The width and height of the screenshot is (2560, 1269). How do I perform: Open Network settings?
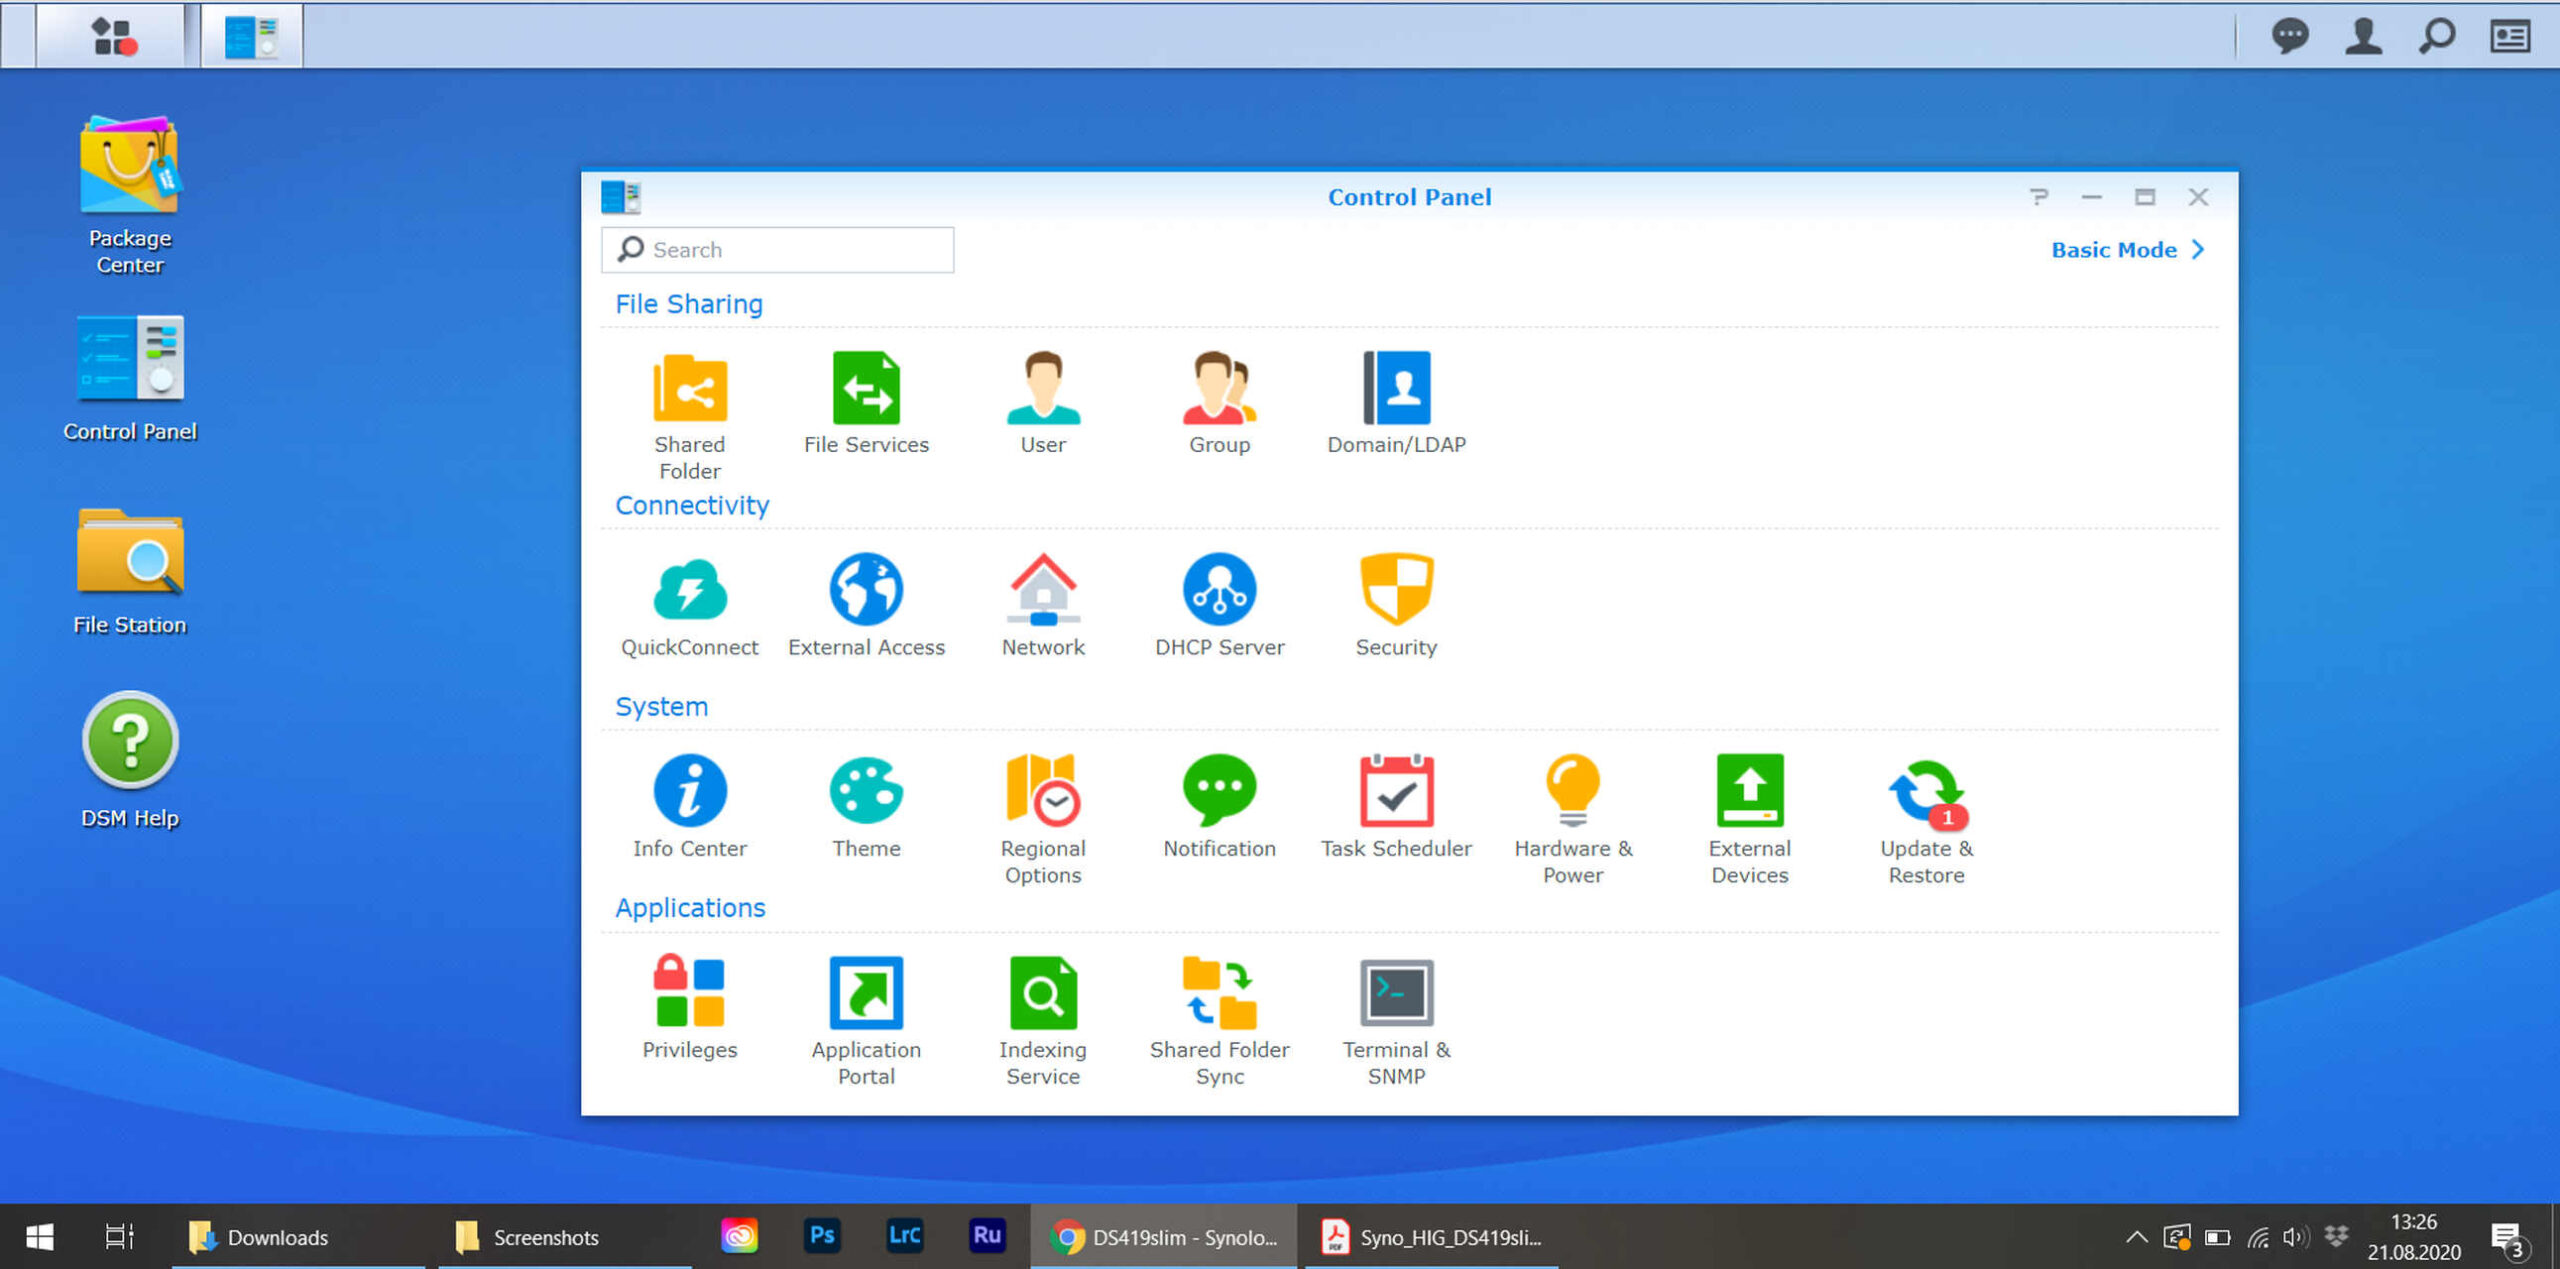pos(1043,605)
